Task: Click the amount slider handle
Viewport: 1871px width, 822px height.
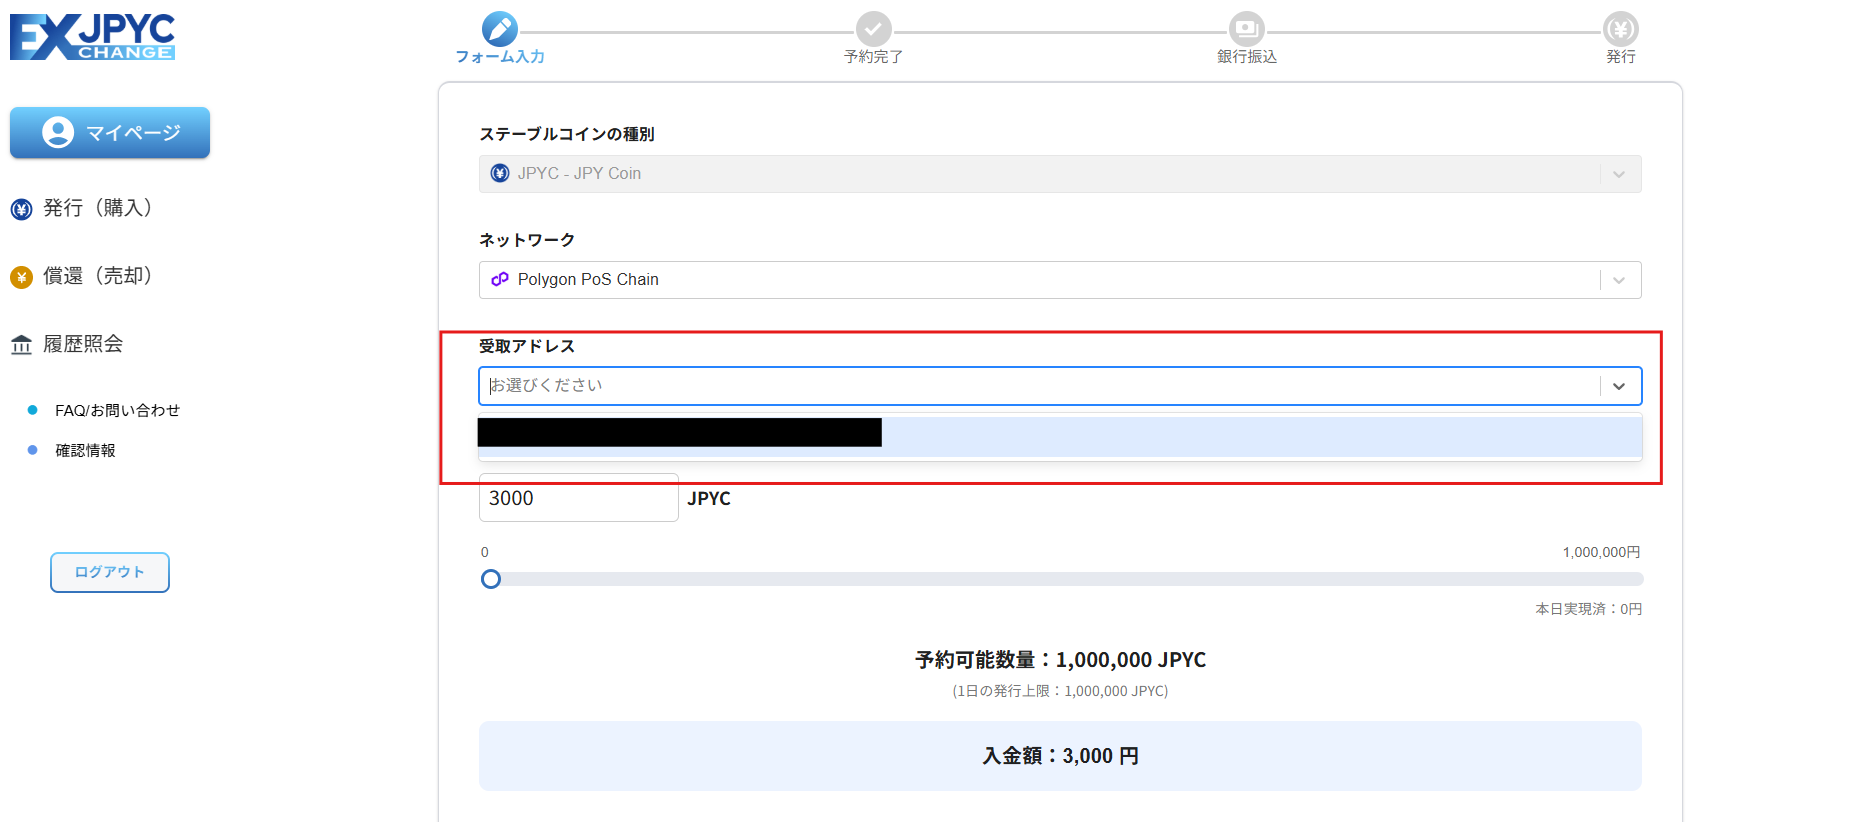Action: click(x=491, y=579)
